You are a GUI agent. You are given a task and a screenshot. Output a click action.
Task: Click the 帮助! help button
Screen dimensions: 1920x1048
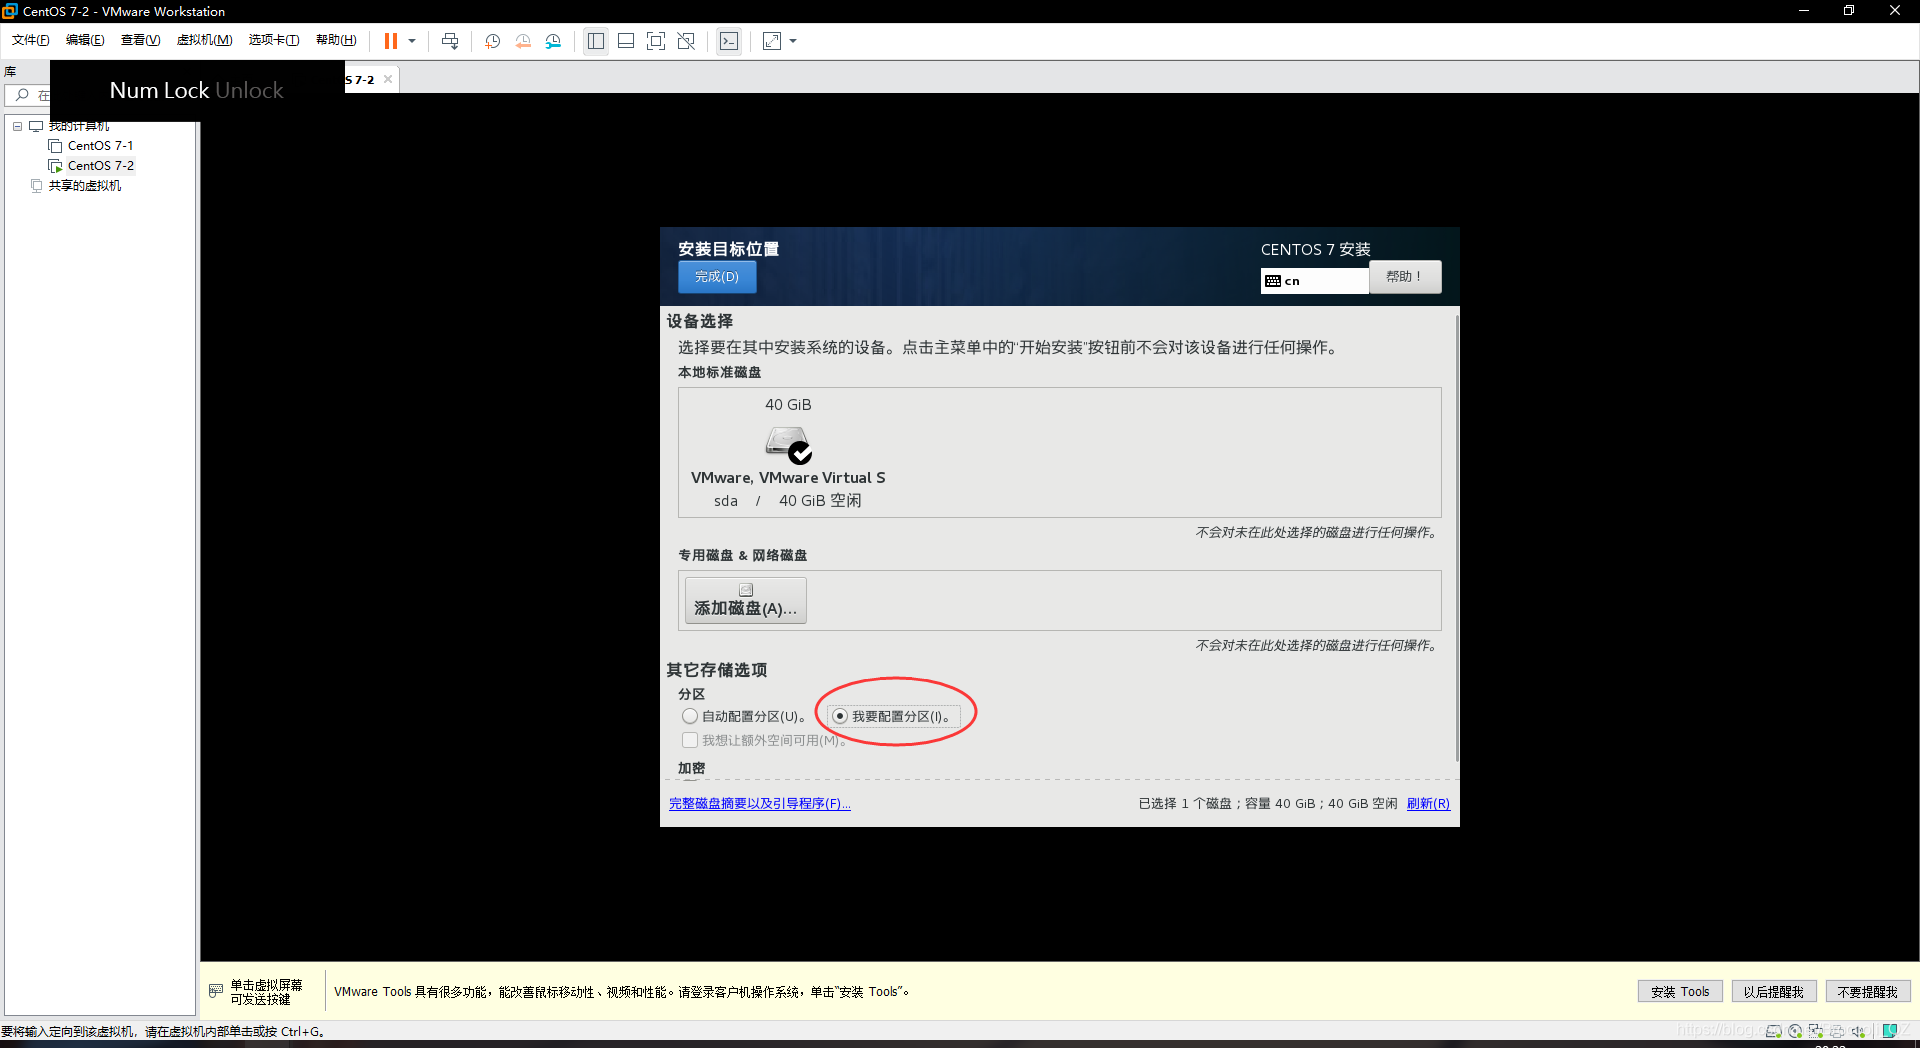pyautogui.click(x=1405, y=277)
